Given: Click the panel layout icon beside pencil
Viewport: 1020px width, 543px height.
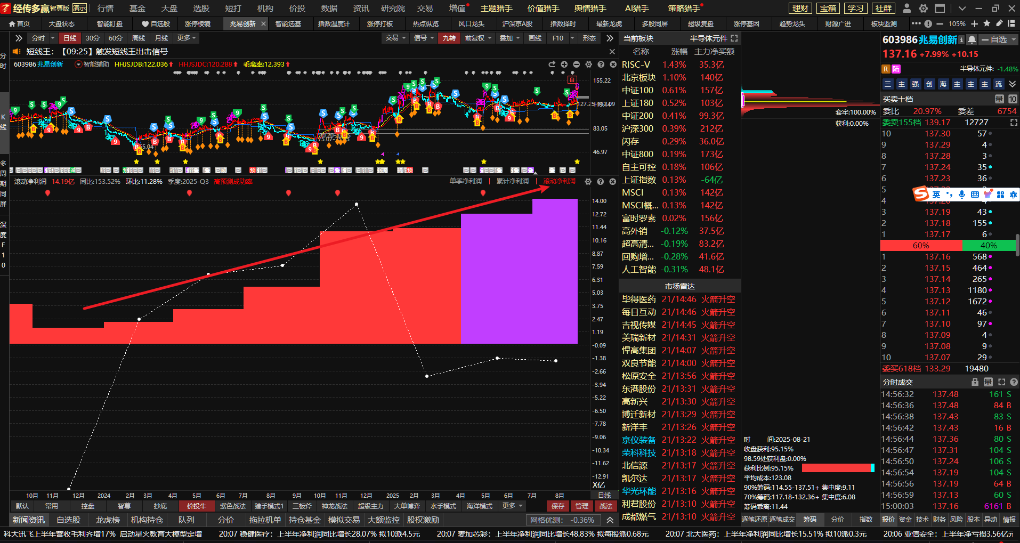Looking at the screenshot, I should click(1012, 23).
